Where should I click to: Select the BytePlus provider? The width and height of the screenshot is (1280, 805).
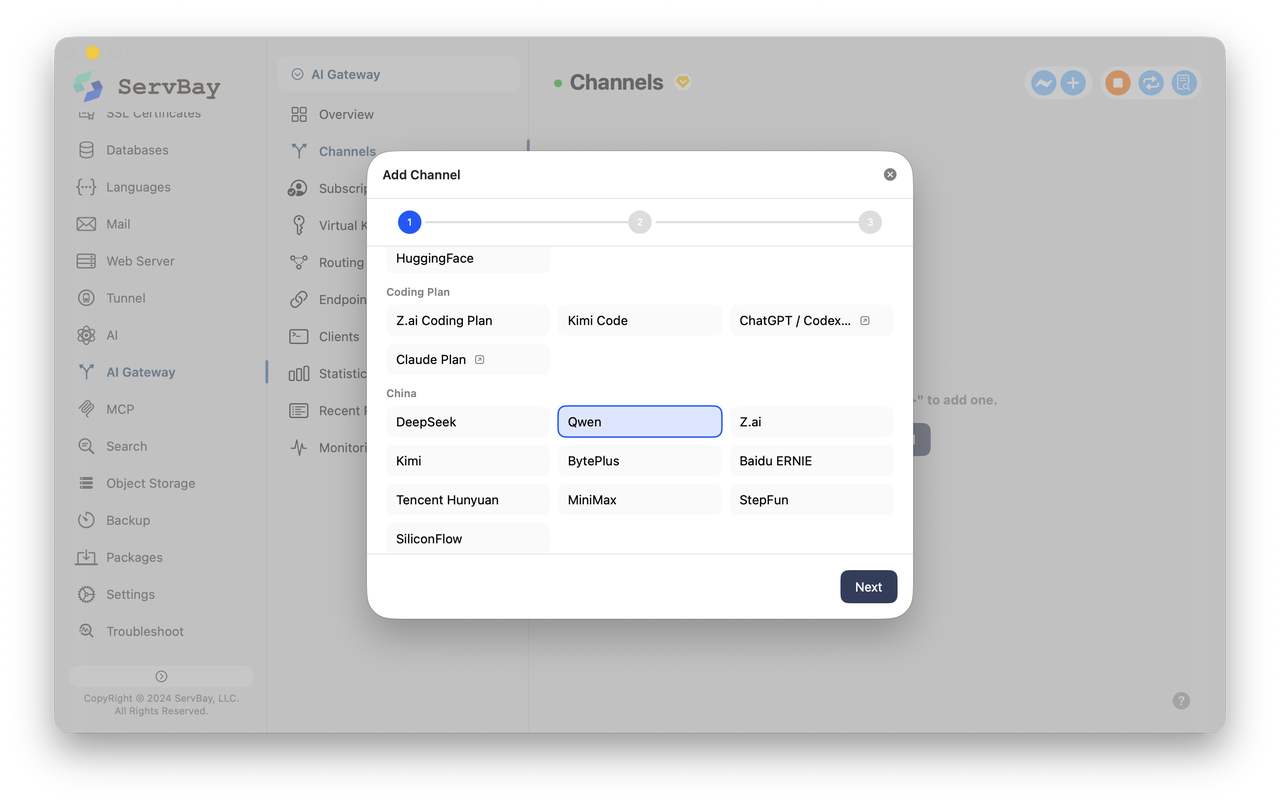coord(640,461)
